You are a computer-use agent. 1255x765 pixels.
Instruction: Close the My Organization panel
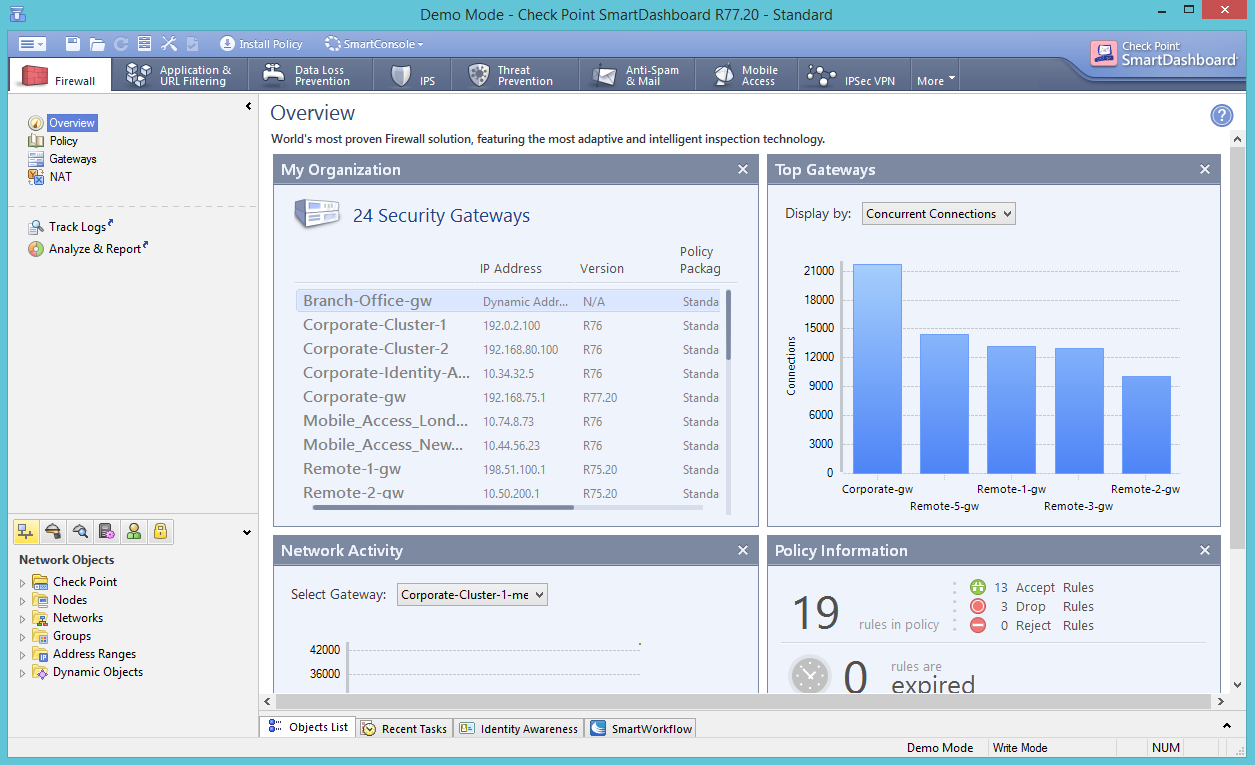point(743,170)
